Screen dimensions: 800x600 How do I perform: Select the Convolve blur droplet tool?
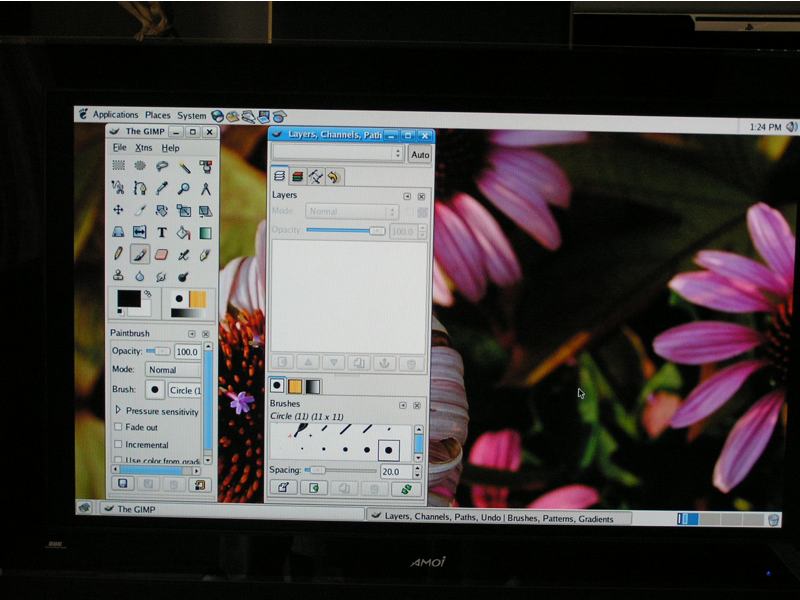pos(140,276)
